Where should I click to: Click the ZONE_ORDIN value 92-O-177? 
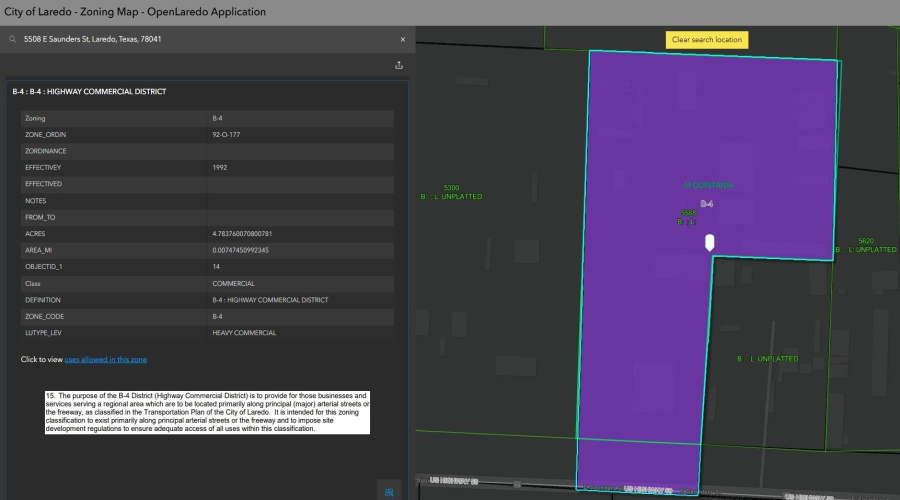(225, 134)
